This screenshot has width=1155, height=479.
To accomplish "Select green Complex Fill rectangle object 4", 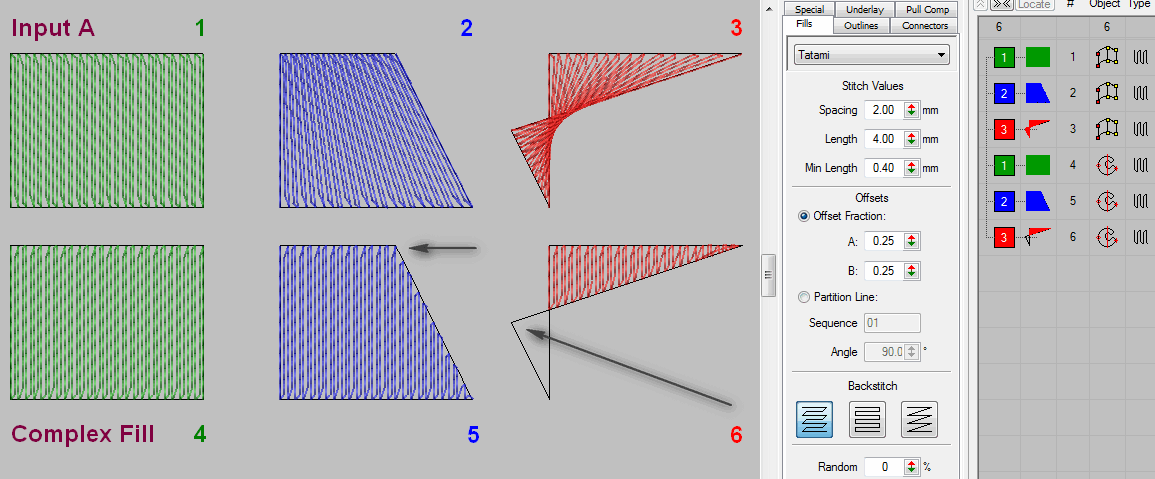I will (x=107, y=323).
